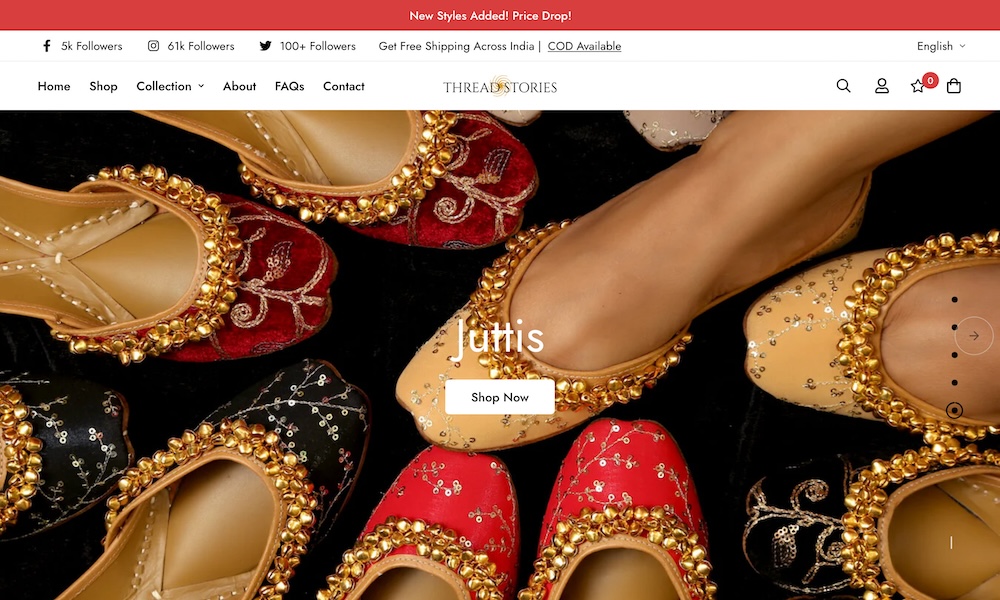Screen dimensions: 1000x600
Task: Open the shopping bag cart icon
Action: point(953,86)
